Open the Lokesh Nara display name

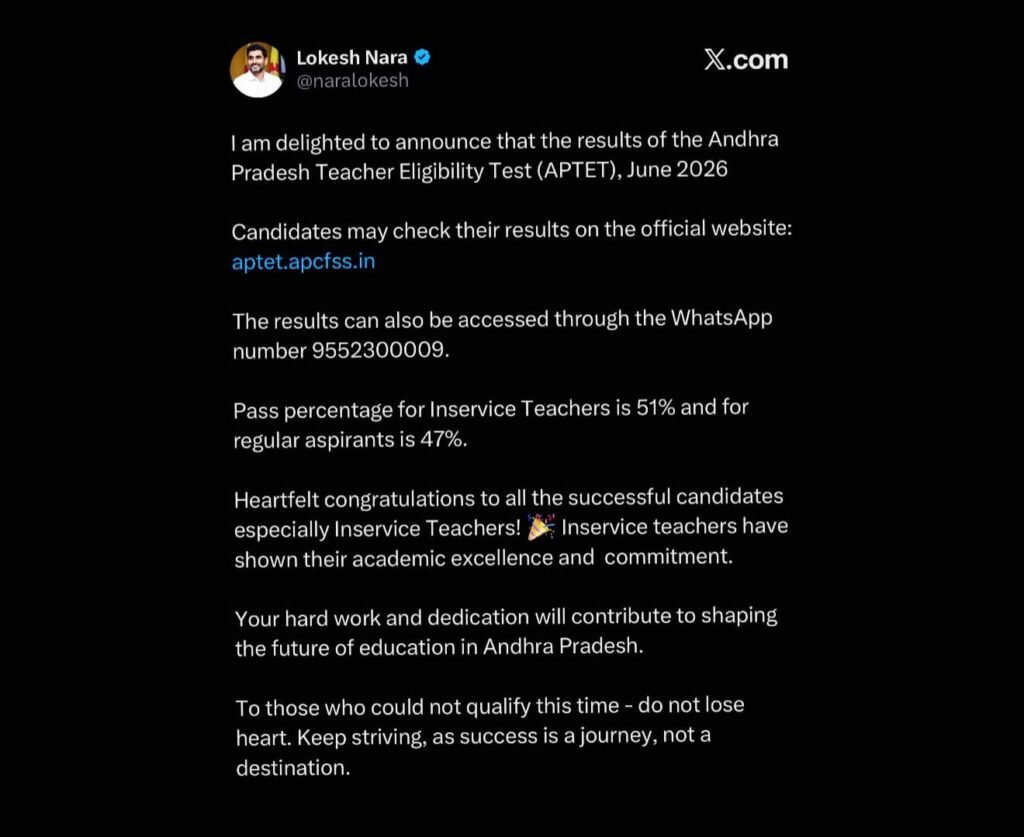click(x=352, y=57)
